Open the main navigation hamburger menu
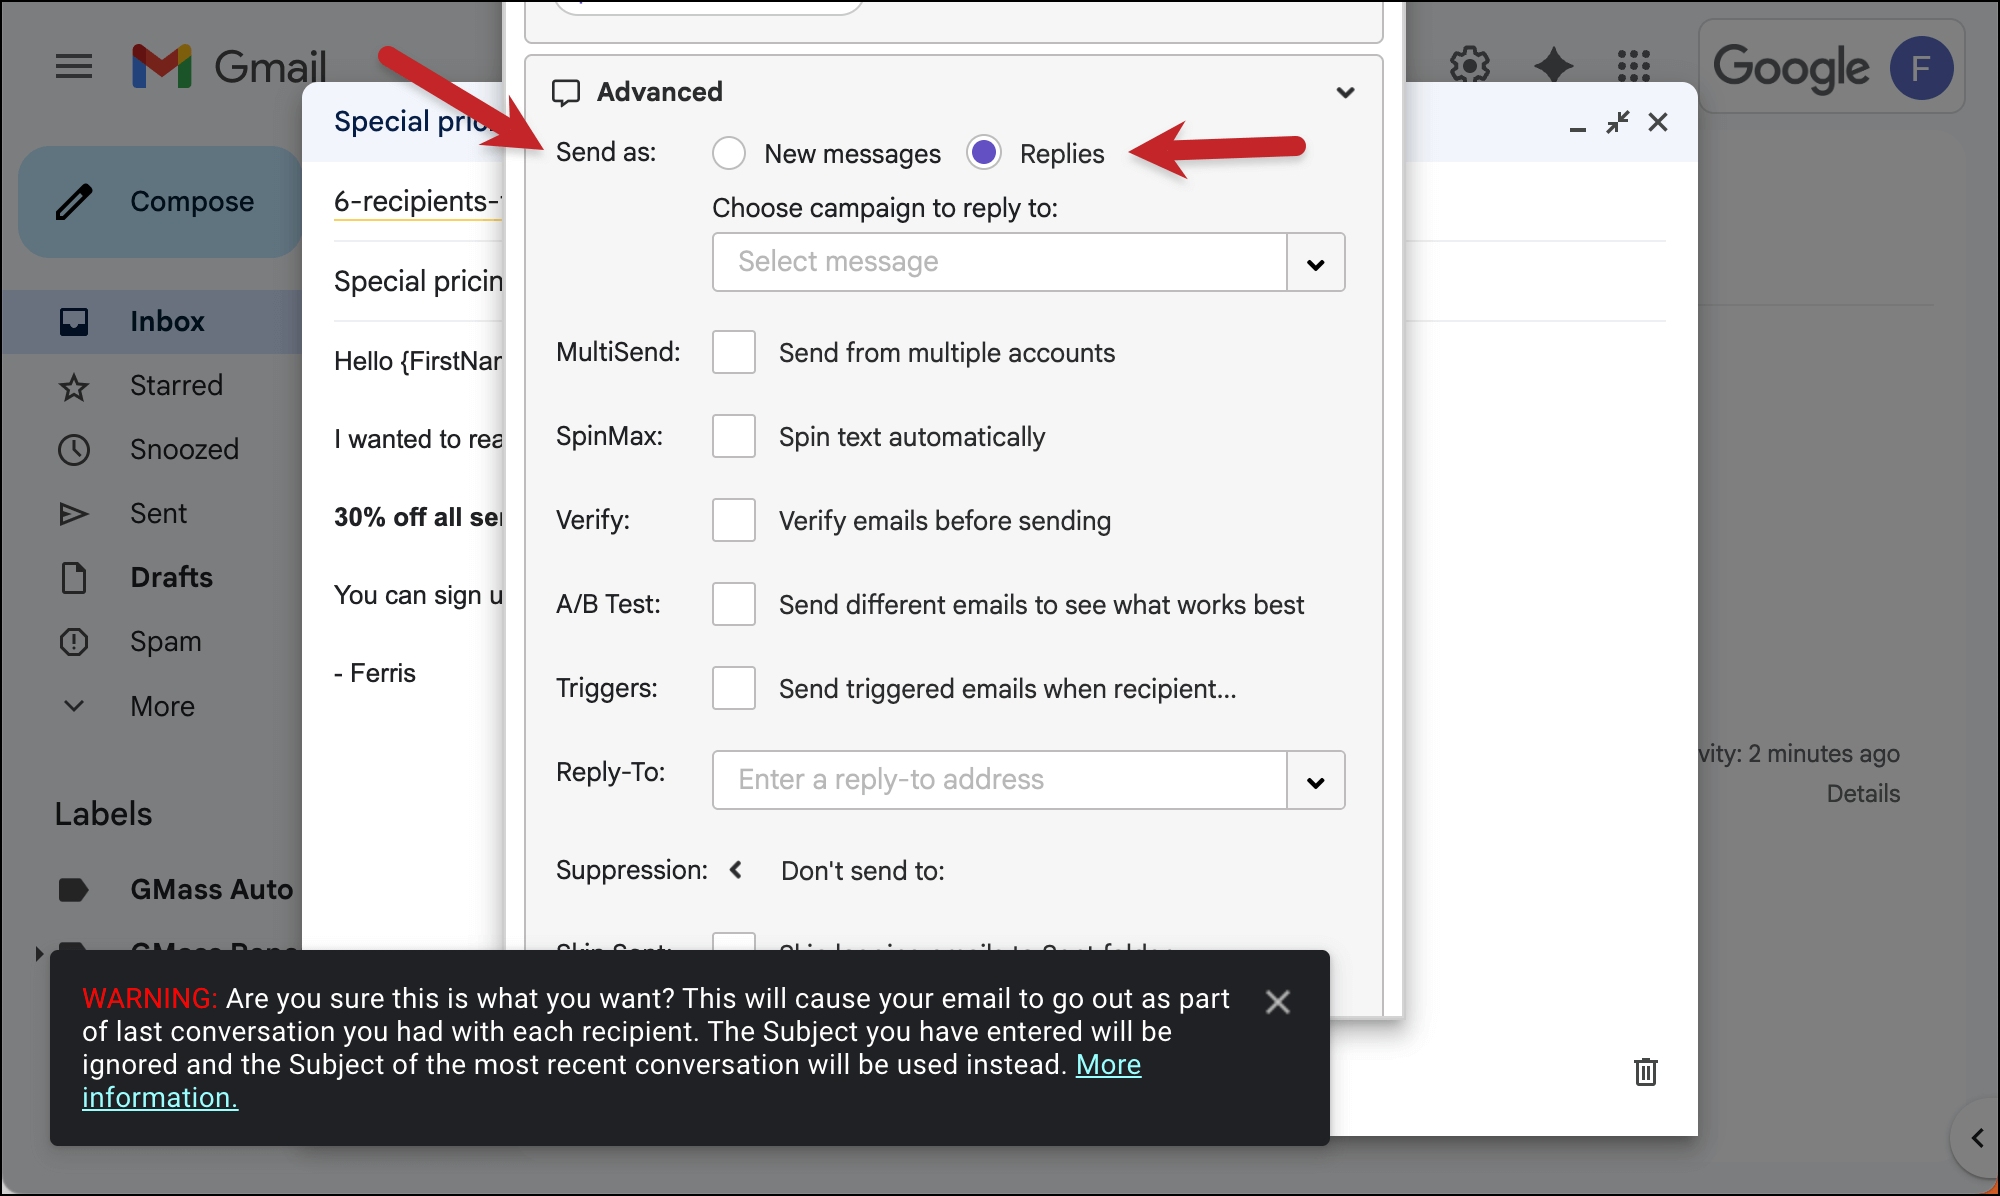This screenshot has height=1196, width=2000. [73, 66]
